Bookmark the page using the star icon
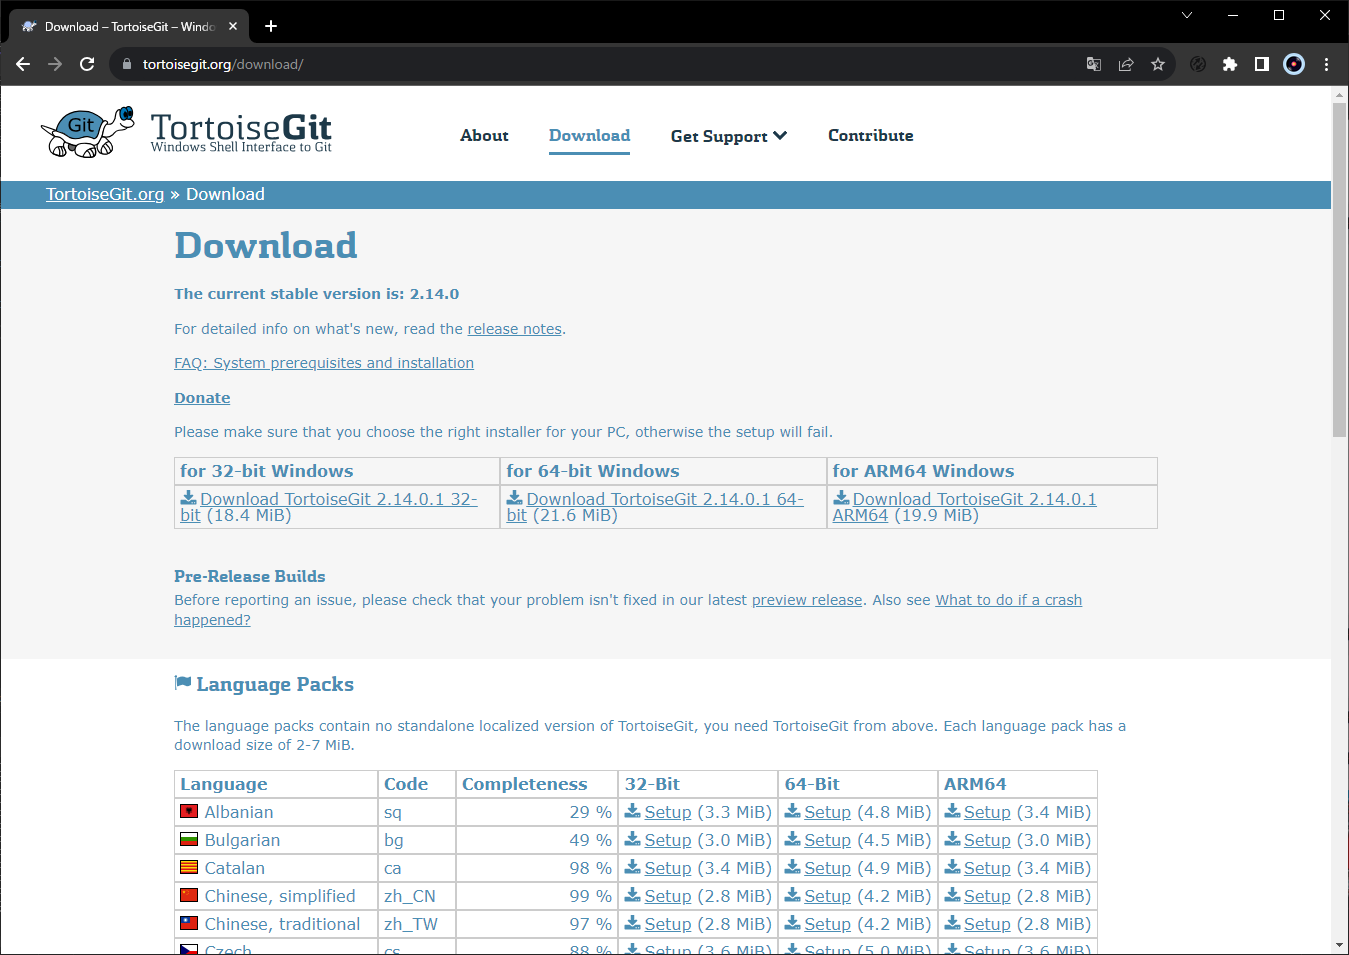The width and height of the screenshot is (1349, 955). (1157, 63)
